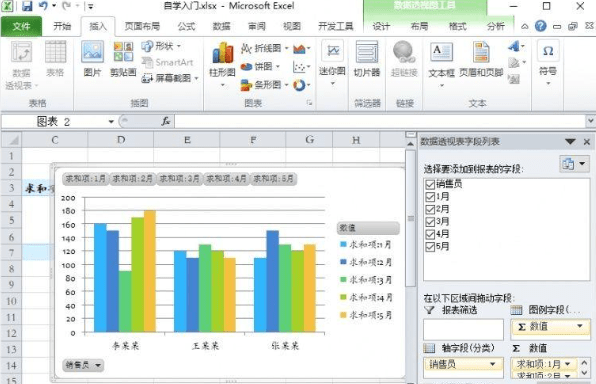Toggle the 3月 field checkbox
596x384 pixels.
(x=430, y=222)
